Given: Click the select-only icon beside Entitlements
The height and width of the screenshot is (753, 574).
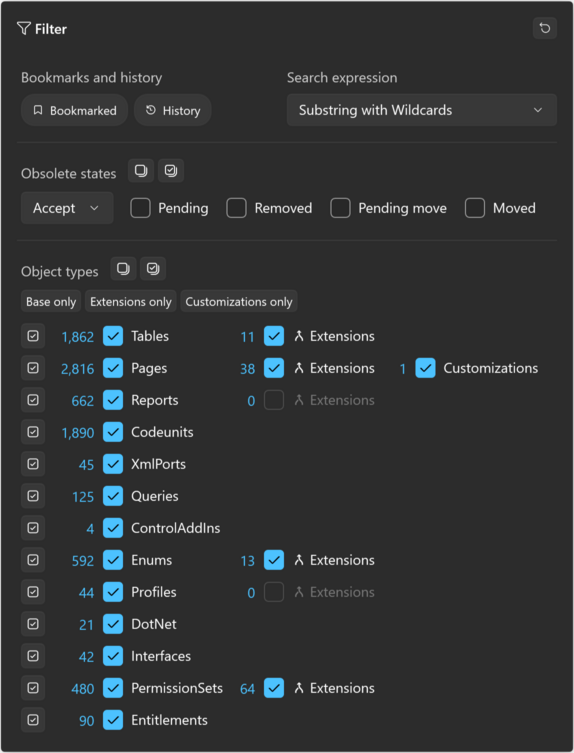Looking at the screenshot, I should pyautogui.click(x=33, y=720).
